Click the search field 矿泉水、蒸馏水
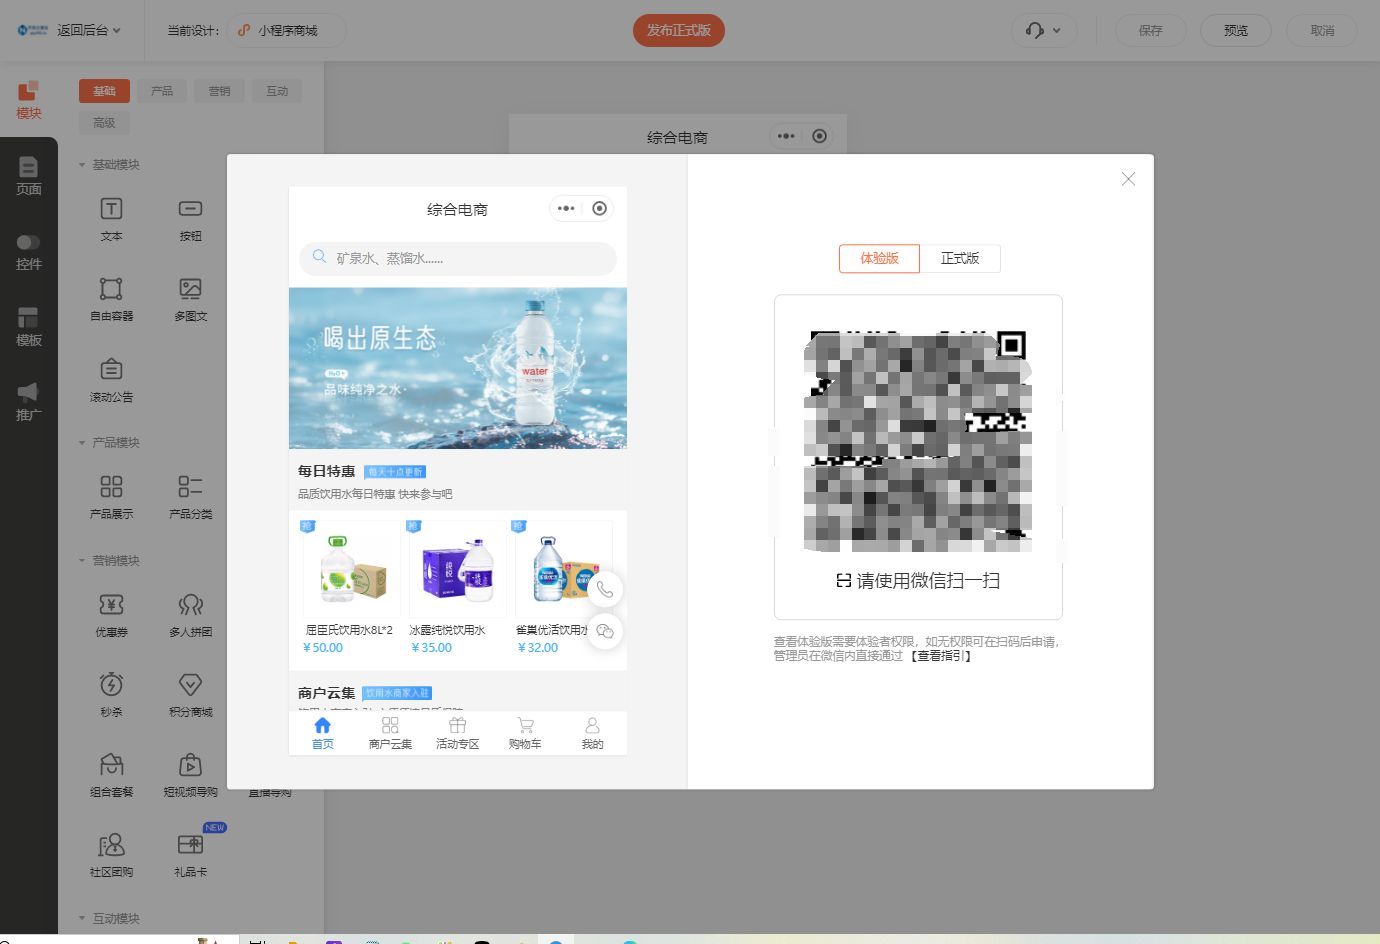1380x944 pixels. click(x=458, y=258)
